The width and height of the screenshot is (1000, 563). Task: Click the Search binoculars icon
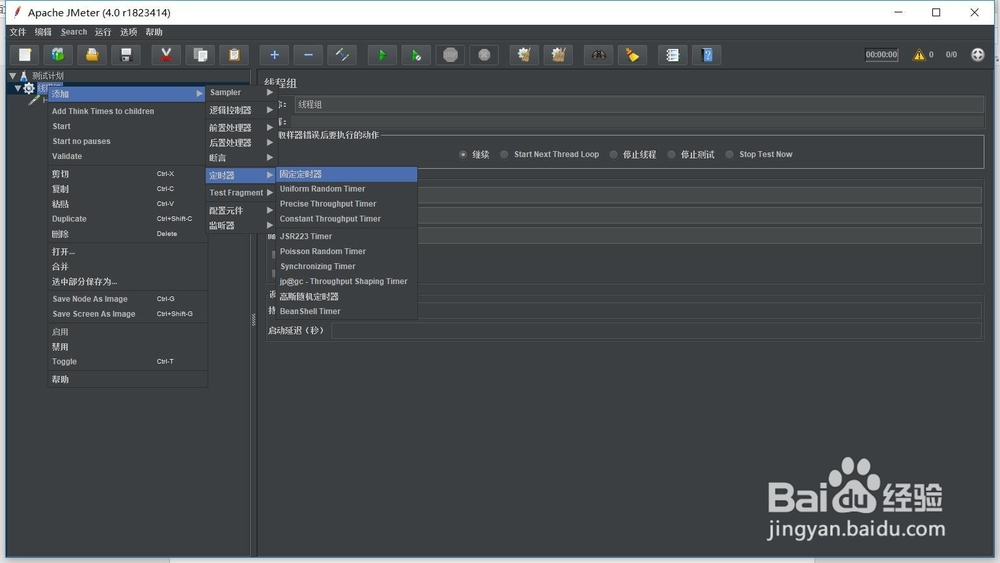598,55
